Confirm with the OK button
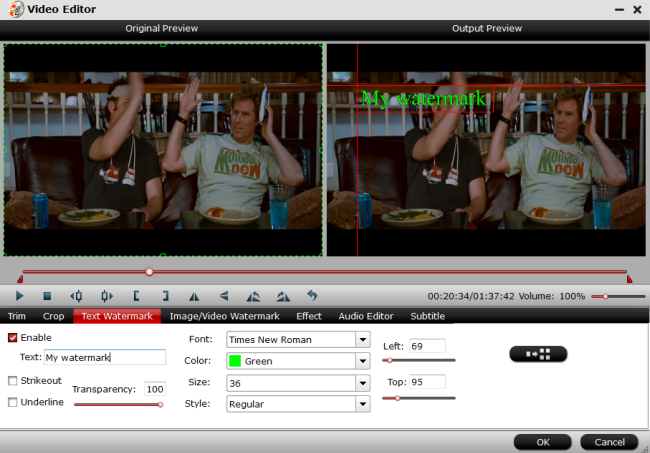Viewport: 650px width, 453px height. point(543,442)
